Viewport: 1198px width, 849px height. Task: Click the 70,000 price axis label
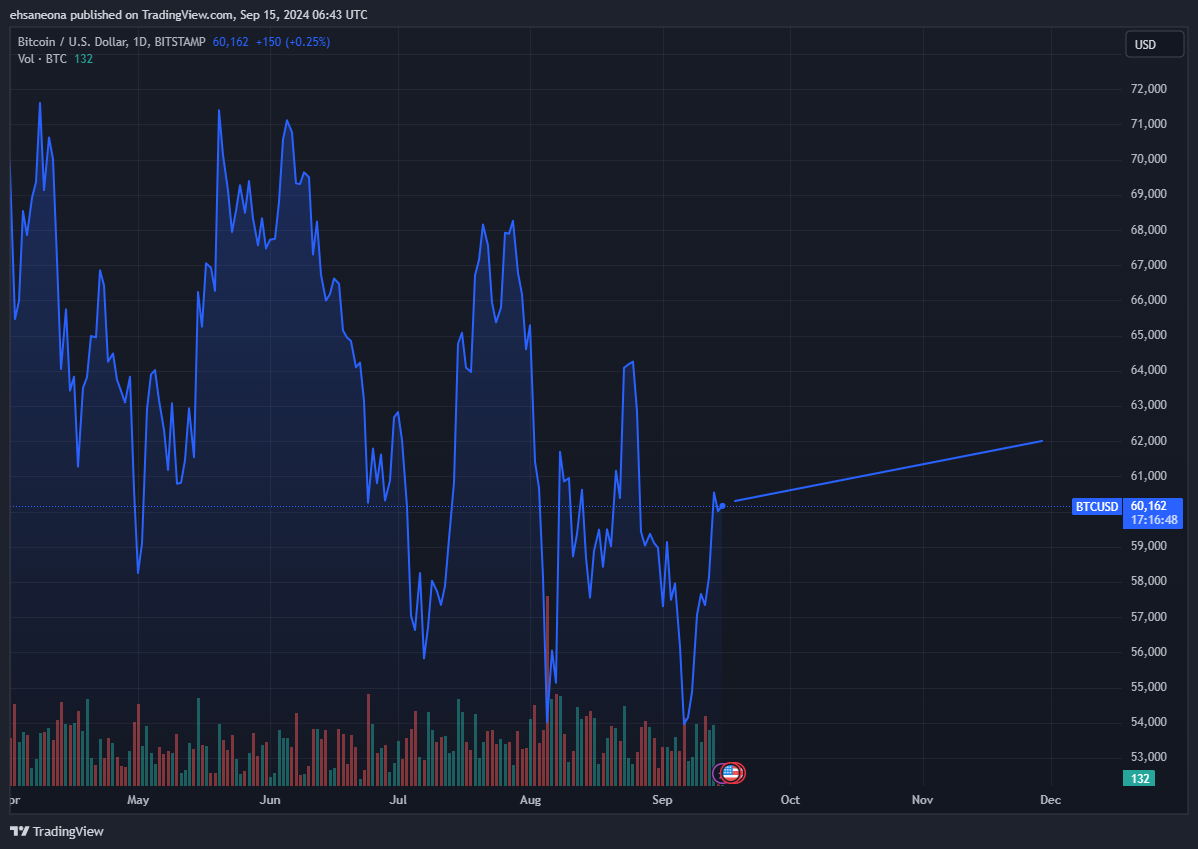(1148, 159)
